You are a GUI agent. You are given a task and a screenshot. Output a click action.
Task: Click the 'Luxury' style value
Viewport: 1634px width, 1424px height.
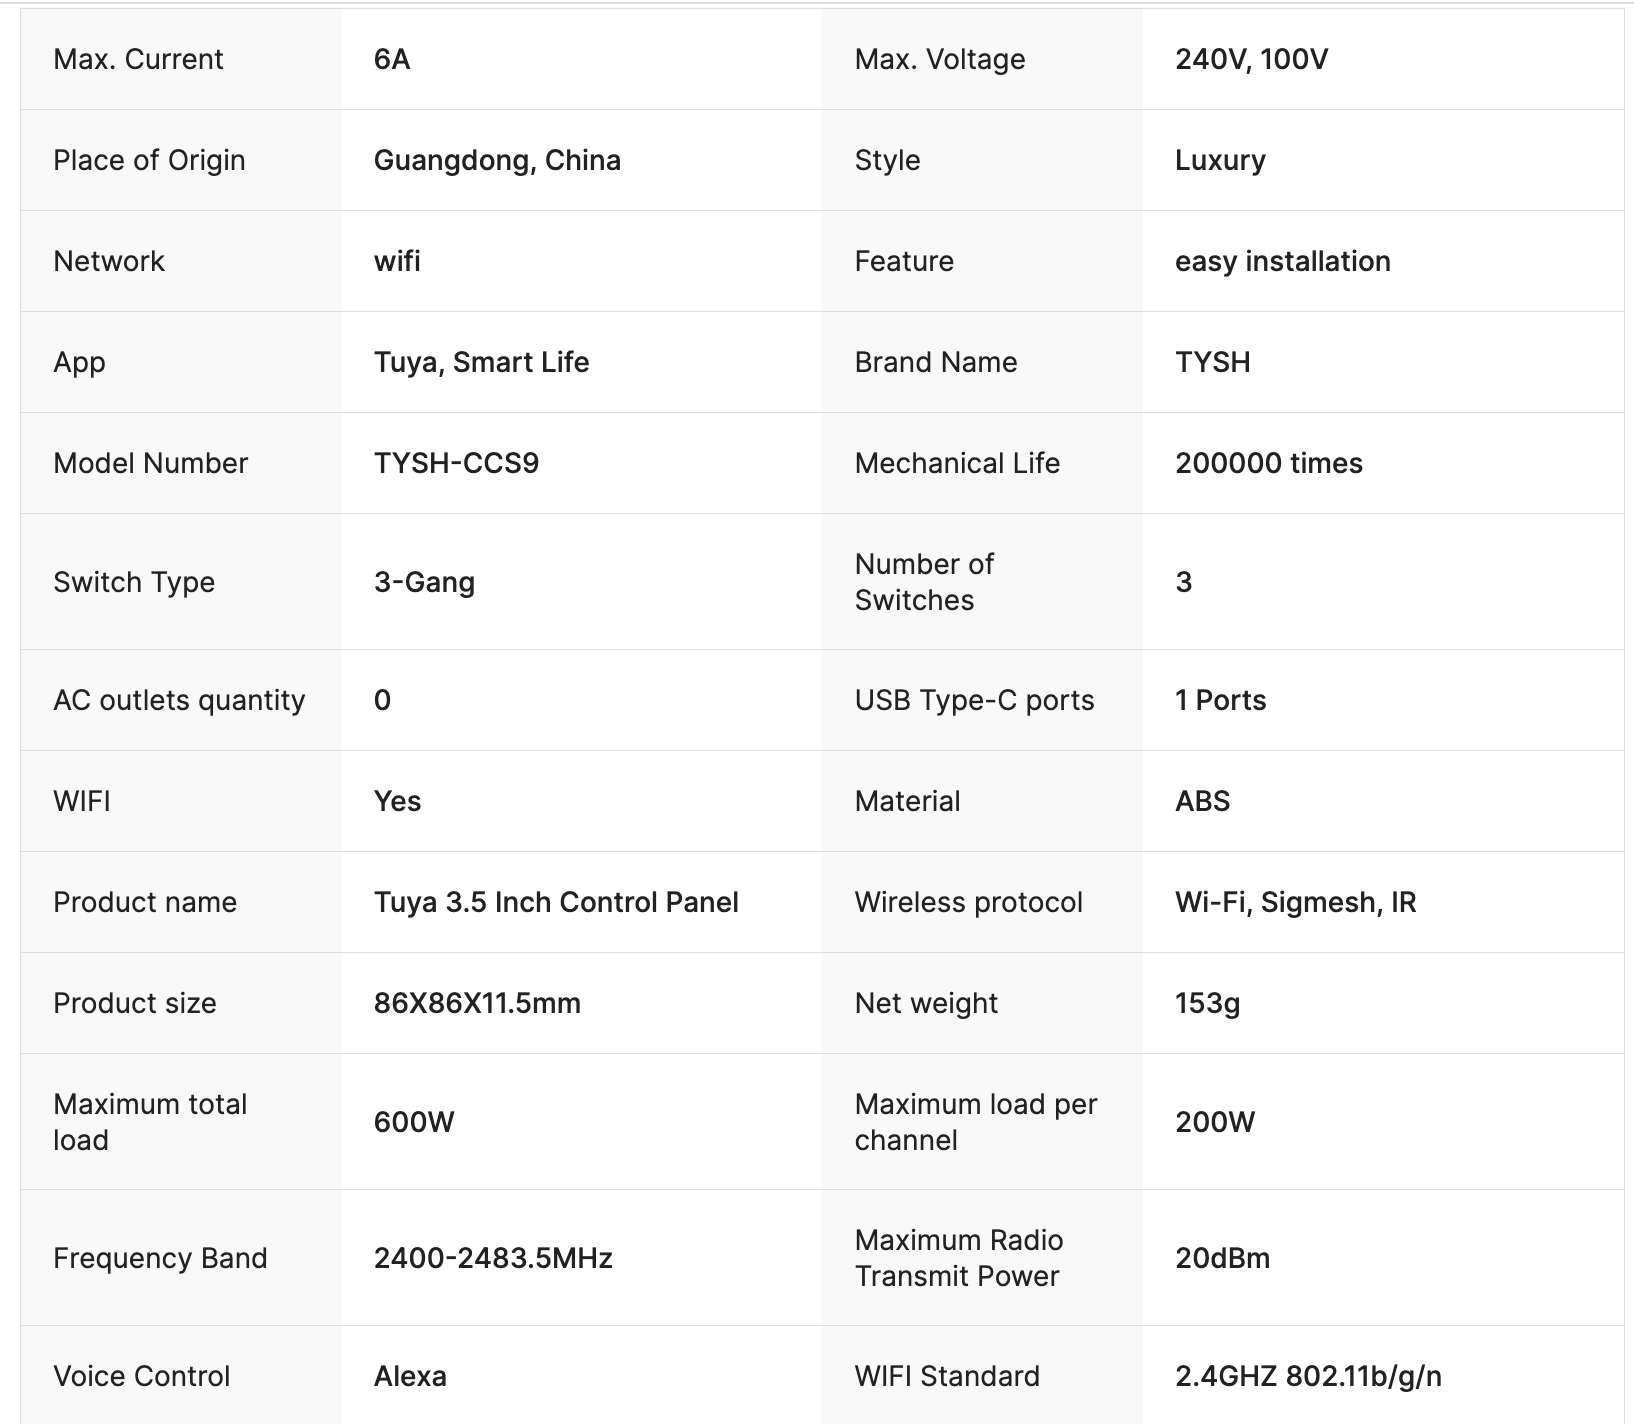(x=1220, y=160)
